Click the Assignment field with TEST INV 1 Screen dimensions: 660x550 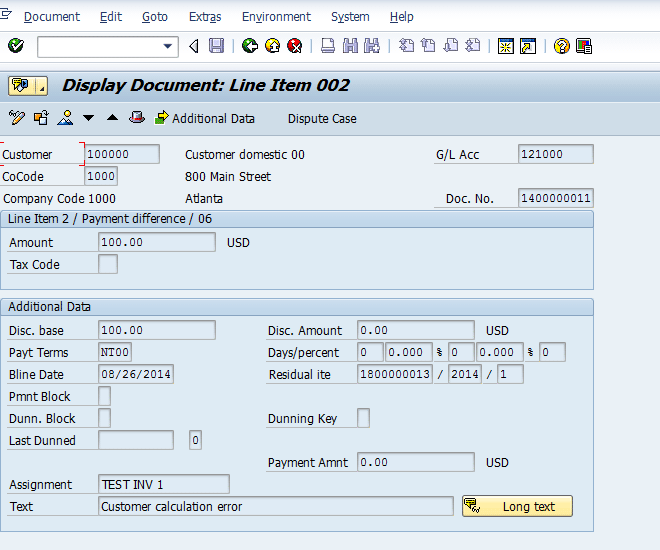coord(164,485)
